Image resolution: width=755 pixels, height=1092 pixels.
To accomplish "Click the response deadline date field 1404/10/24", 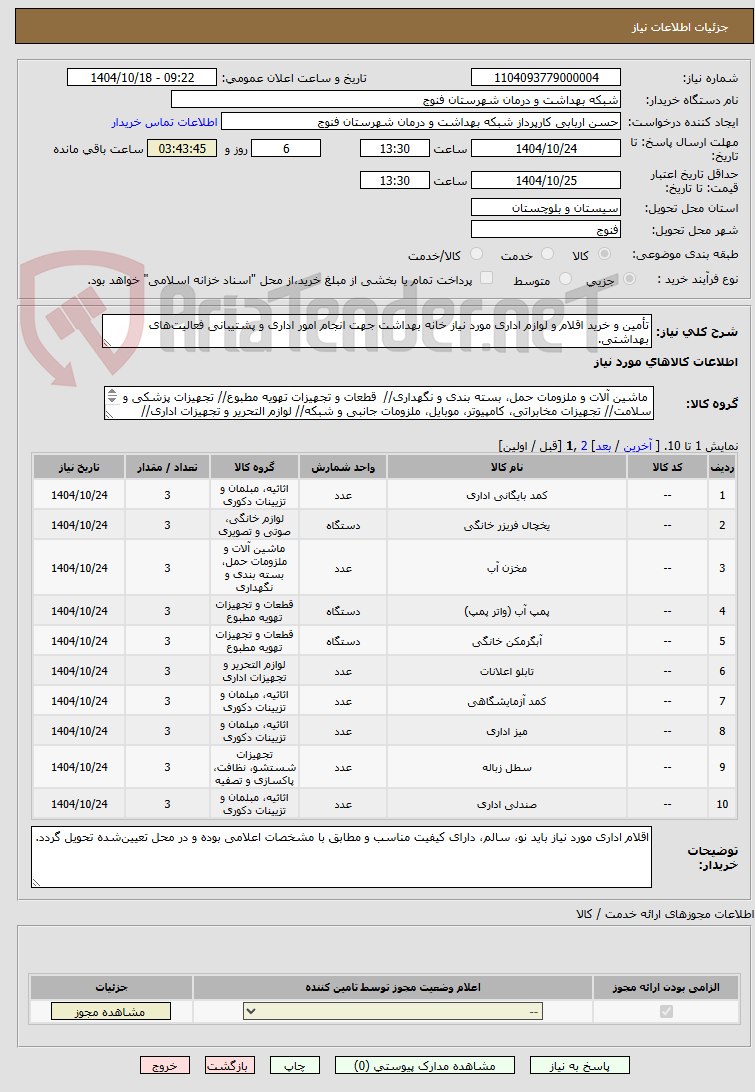I will (x=546, y=148).
